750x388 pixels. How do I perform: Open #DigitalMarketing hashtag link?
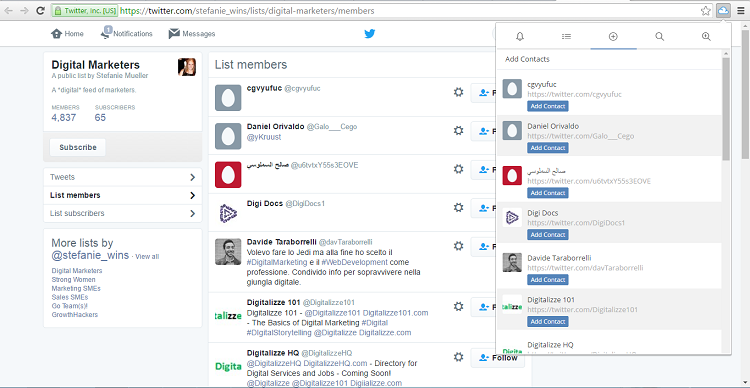(x=276, y=262)
